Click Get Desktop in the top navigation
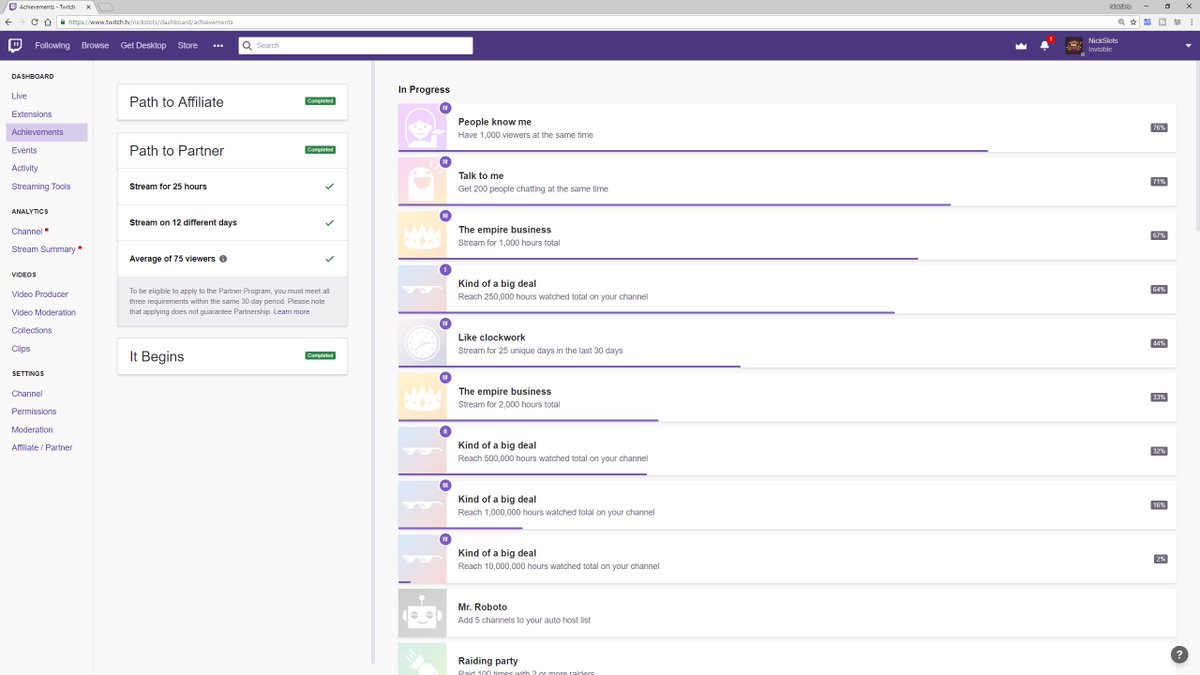1200x675 pixels. click(143, 46)
